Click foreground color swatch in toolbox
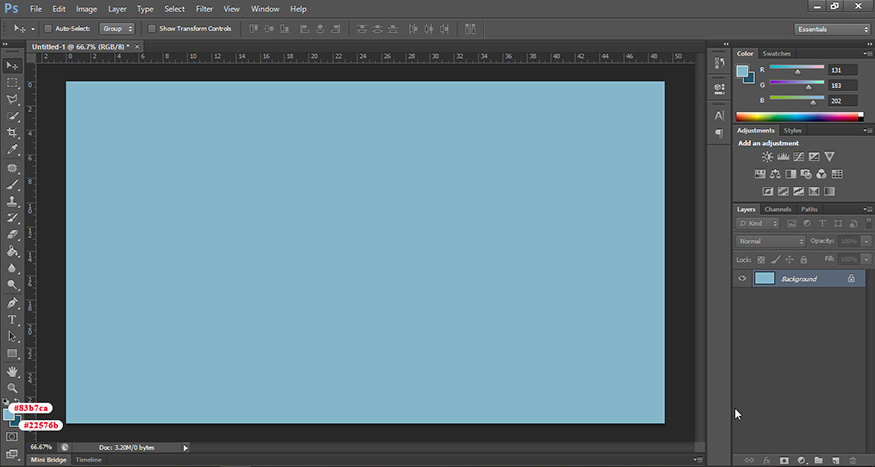Image resolution: width=875 pixels, height=467 pixels. coord(9,415)
